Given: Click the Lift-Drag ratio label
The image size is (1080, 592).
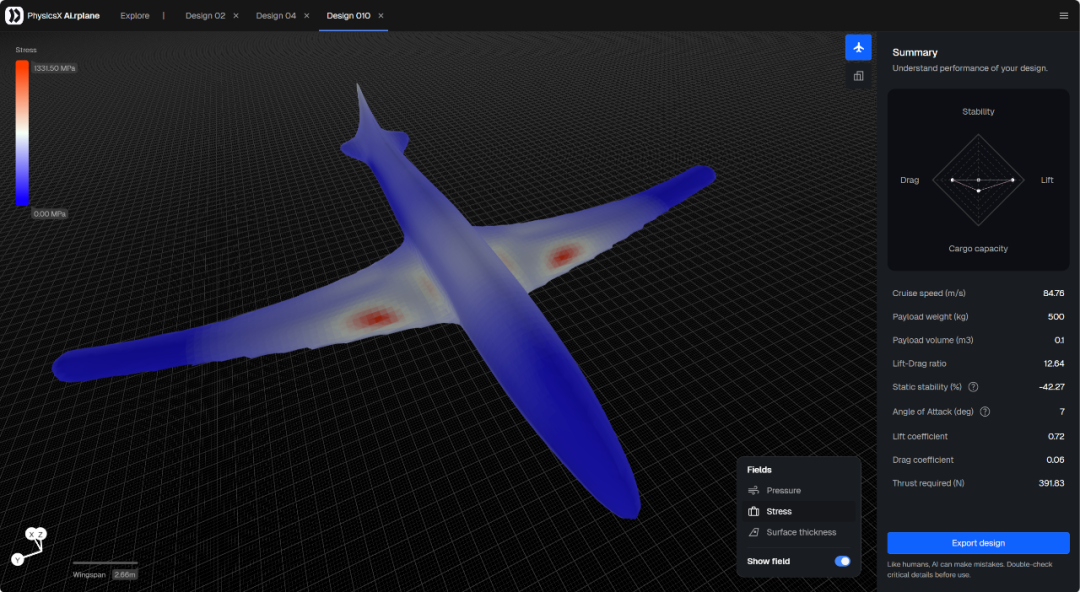Looking at the screenshot, I should coord(919,364).
